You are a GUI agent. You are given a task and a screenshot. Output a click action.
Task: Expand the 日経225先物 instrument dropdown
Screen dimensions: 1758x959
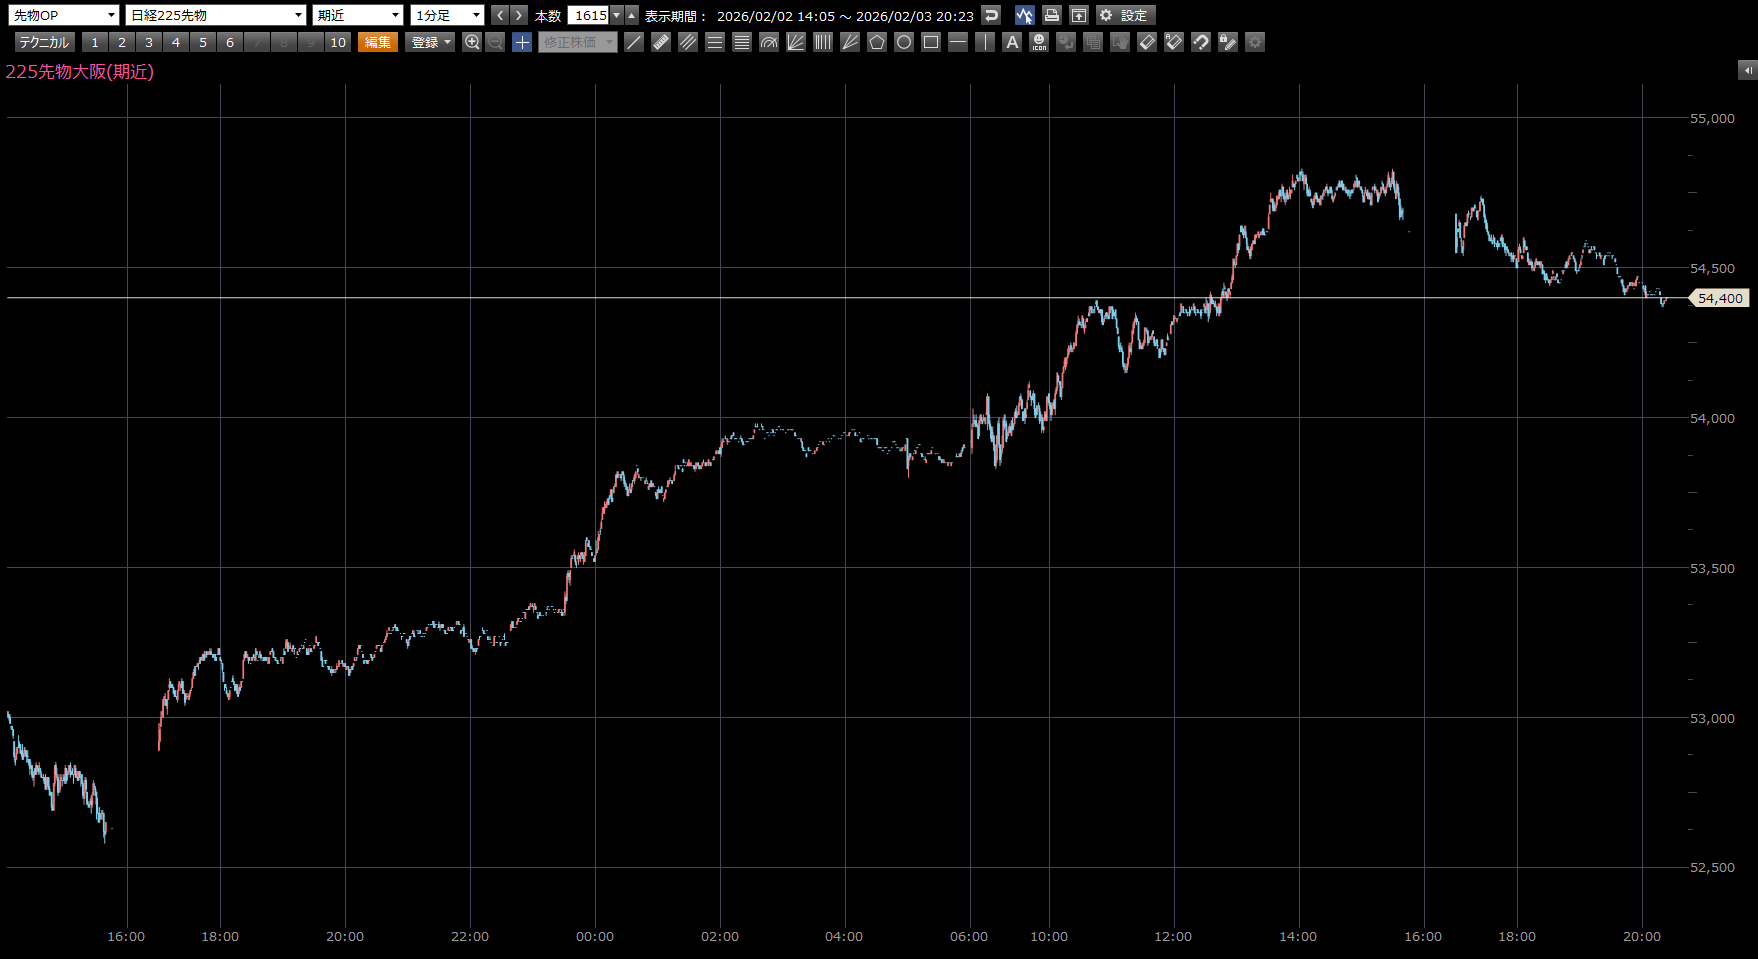(215, 15)
